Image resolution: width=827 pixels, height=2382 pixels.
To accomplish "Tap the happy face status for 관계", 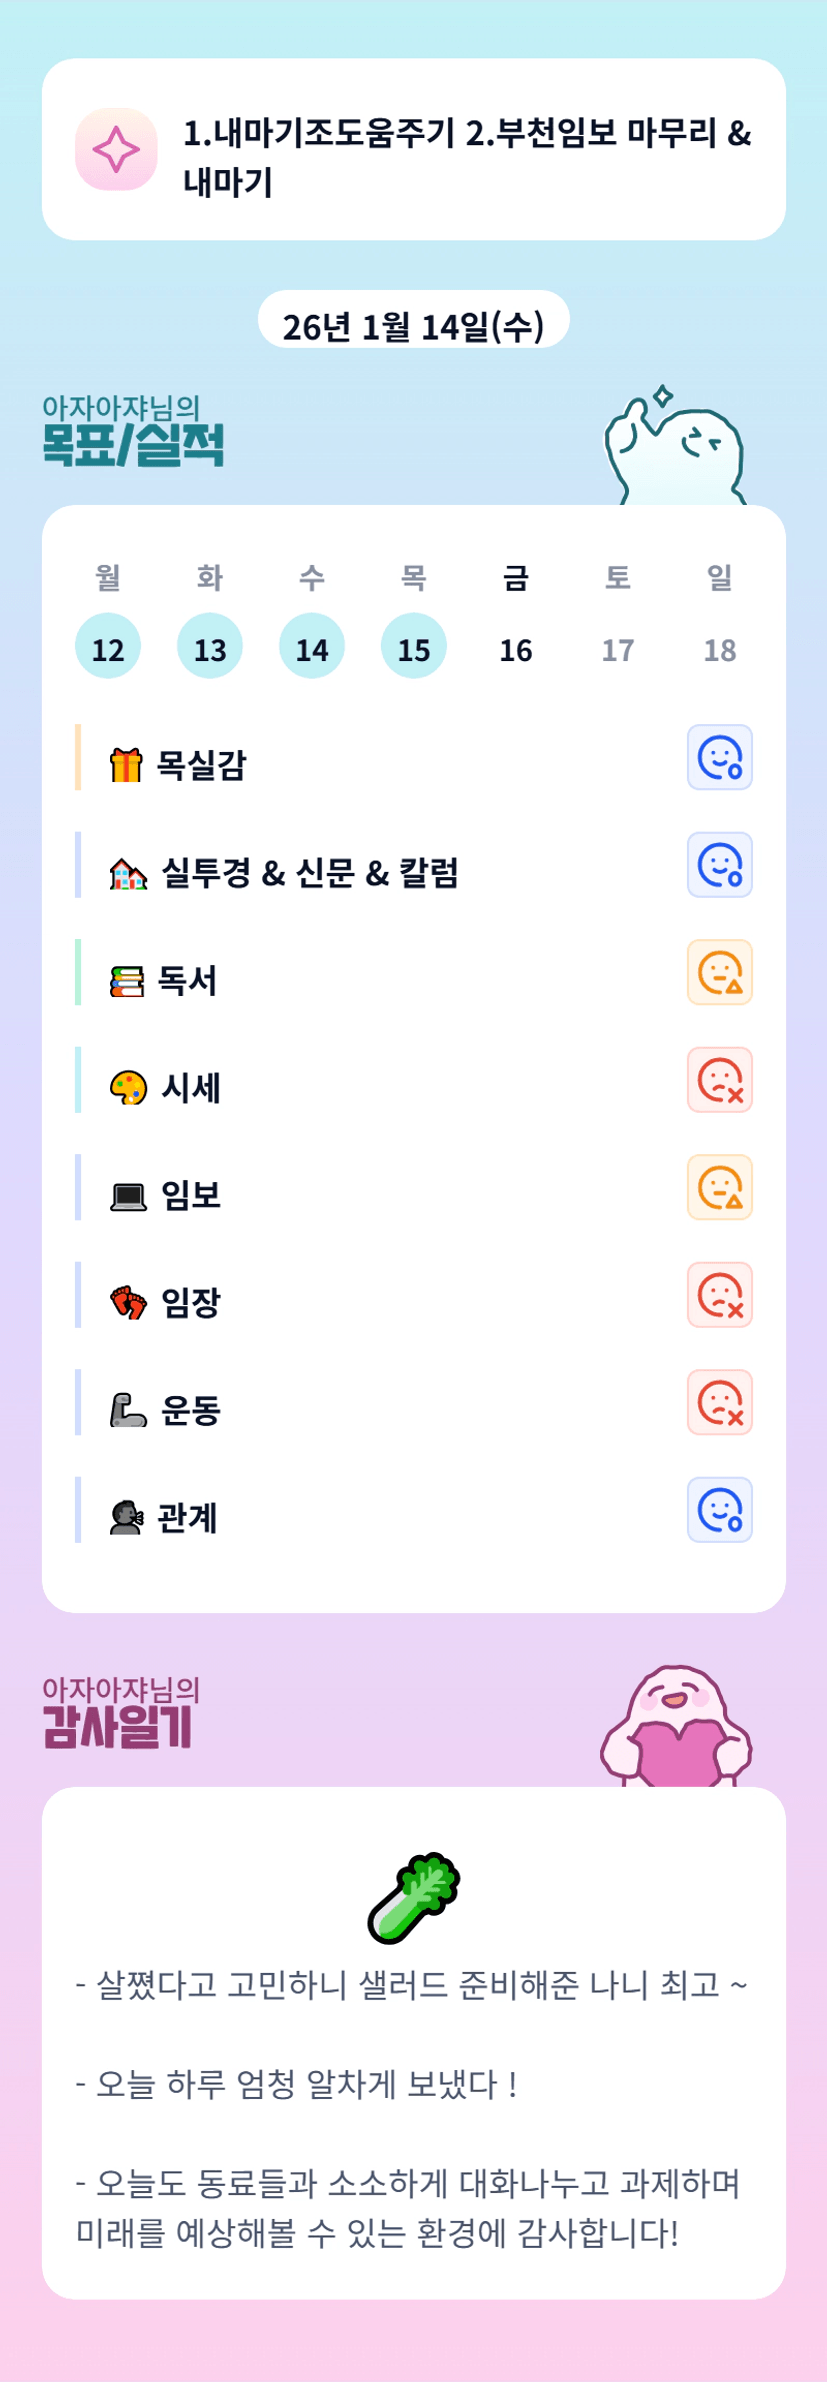I will coord(719,1510).
